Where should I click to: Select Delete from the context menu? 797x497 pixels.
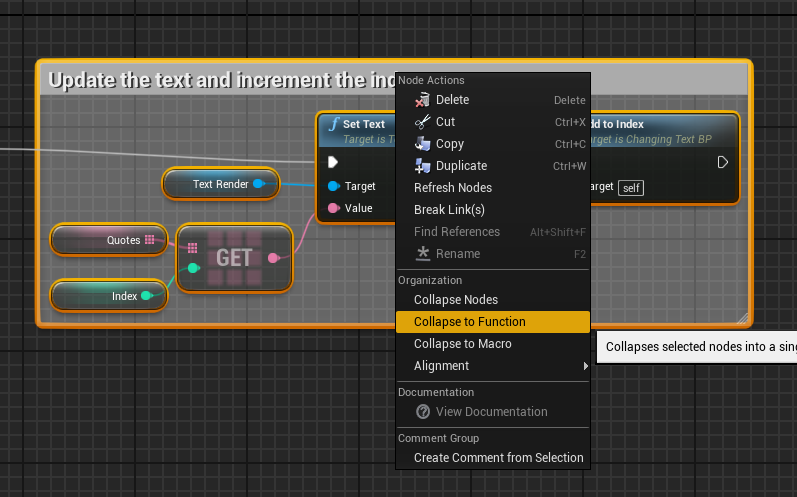pos(493,100)
